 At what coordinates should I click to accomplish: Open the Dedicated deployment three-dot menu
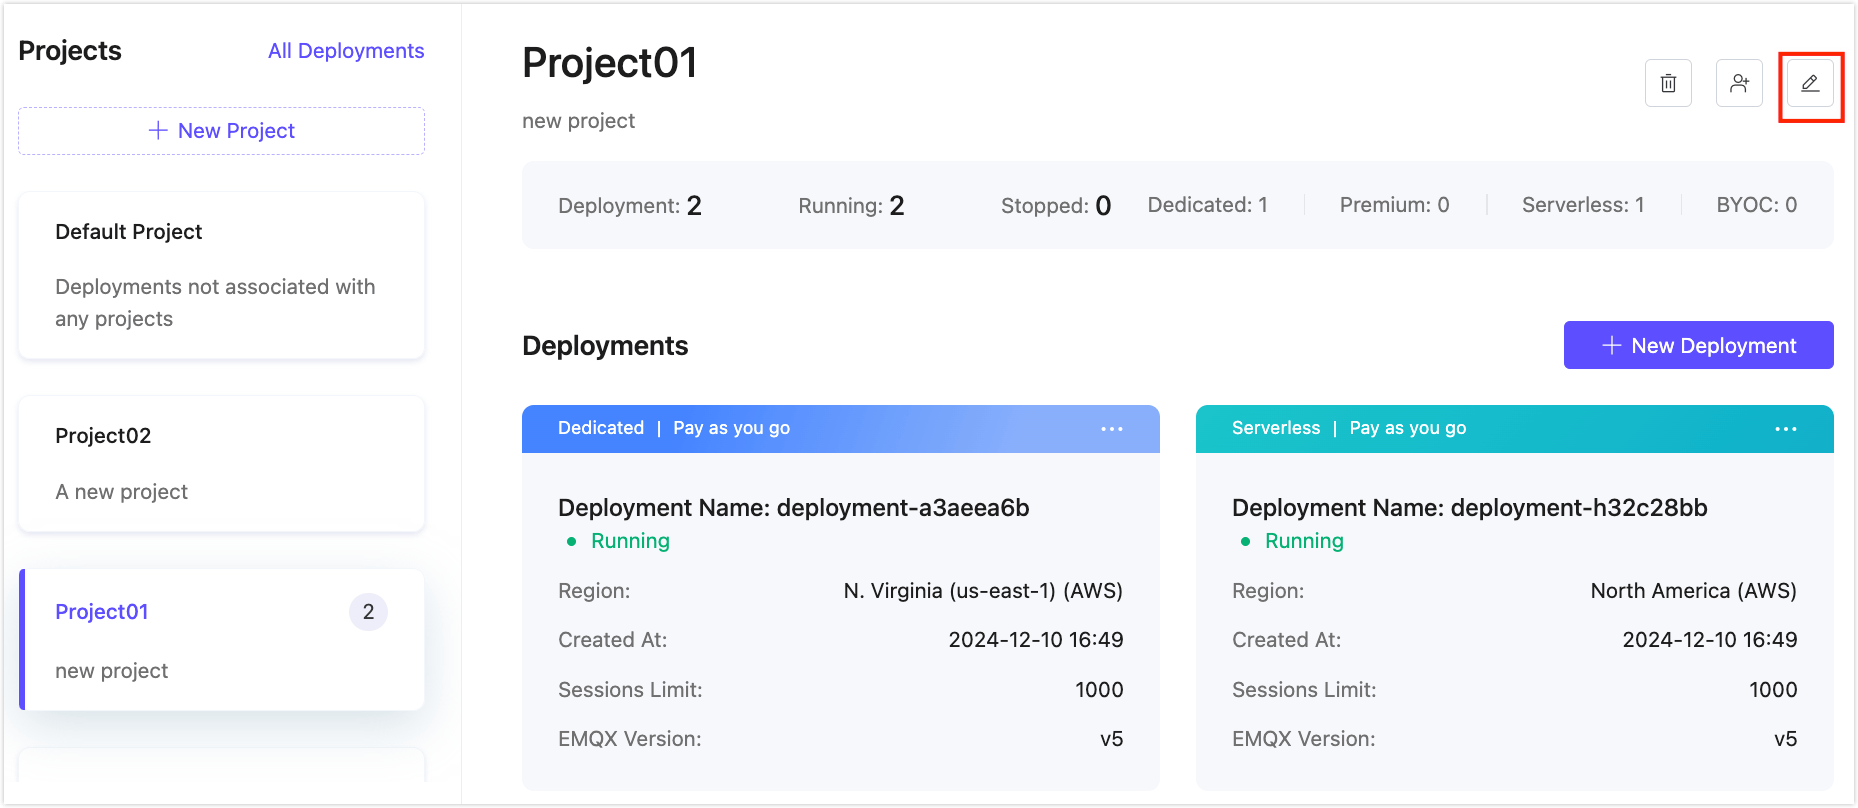point(1112,429)
